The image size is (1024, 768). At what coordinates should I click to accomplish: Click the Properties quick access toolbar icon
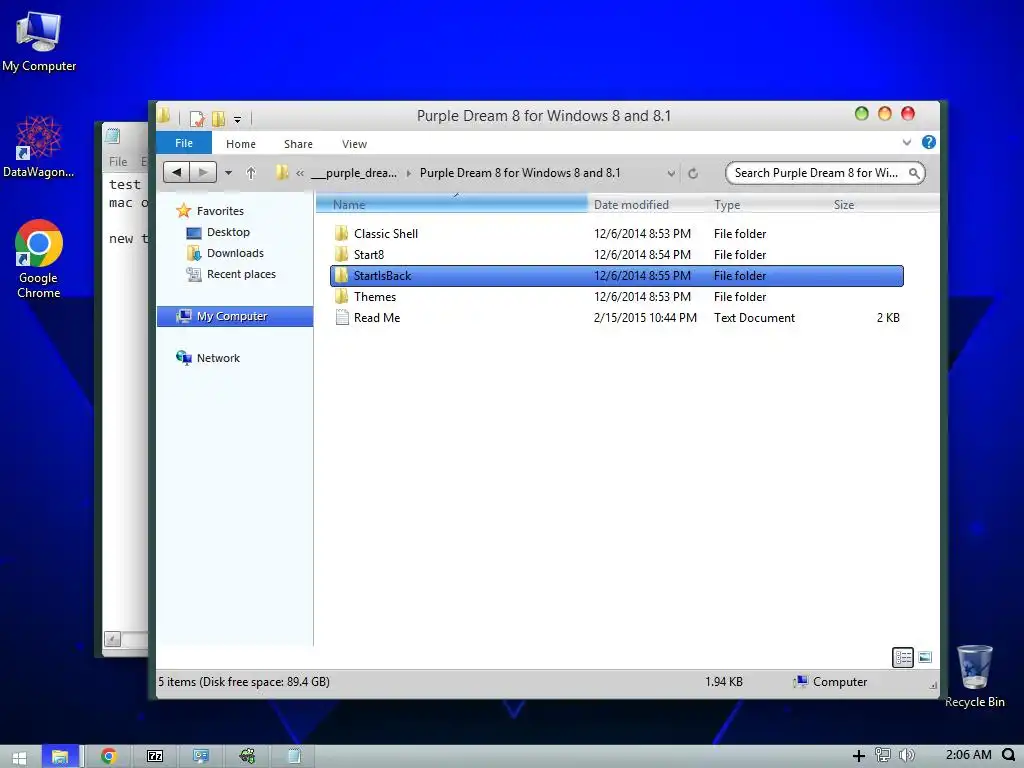pos(197,119)
